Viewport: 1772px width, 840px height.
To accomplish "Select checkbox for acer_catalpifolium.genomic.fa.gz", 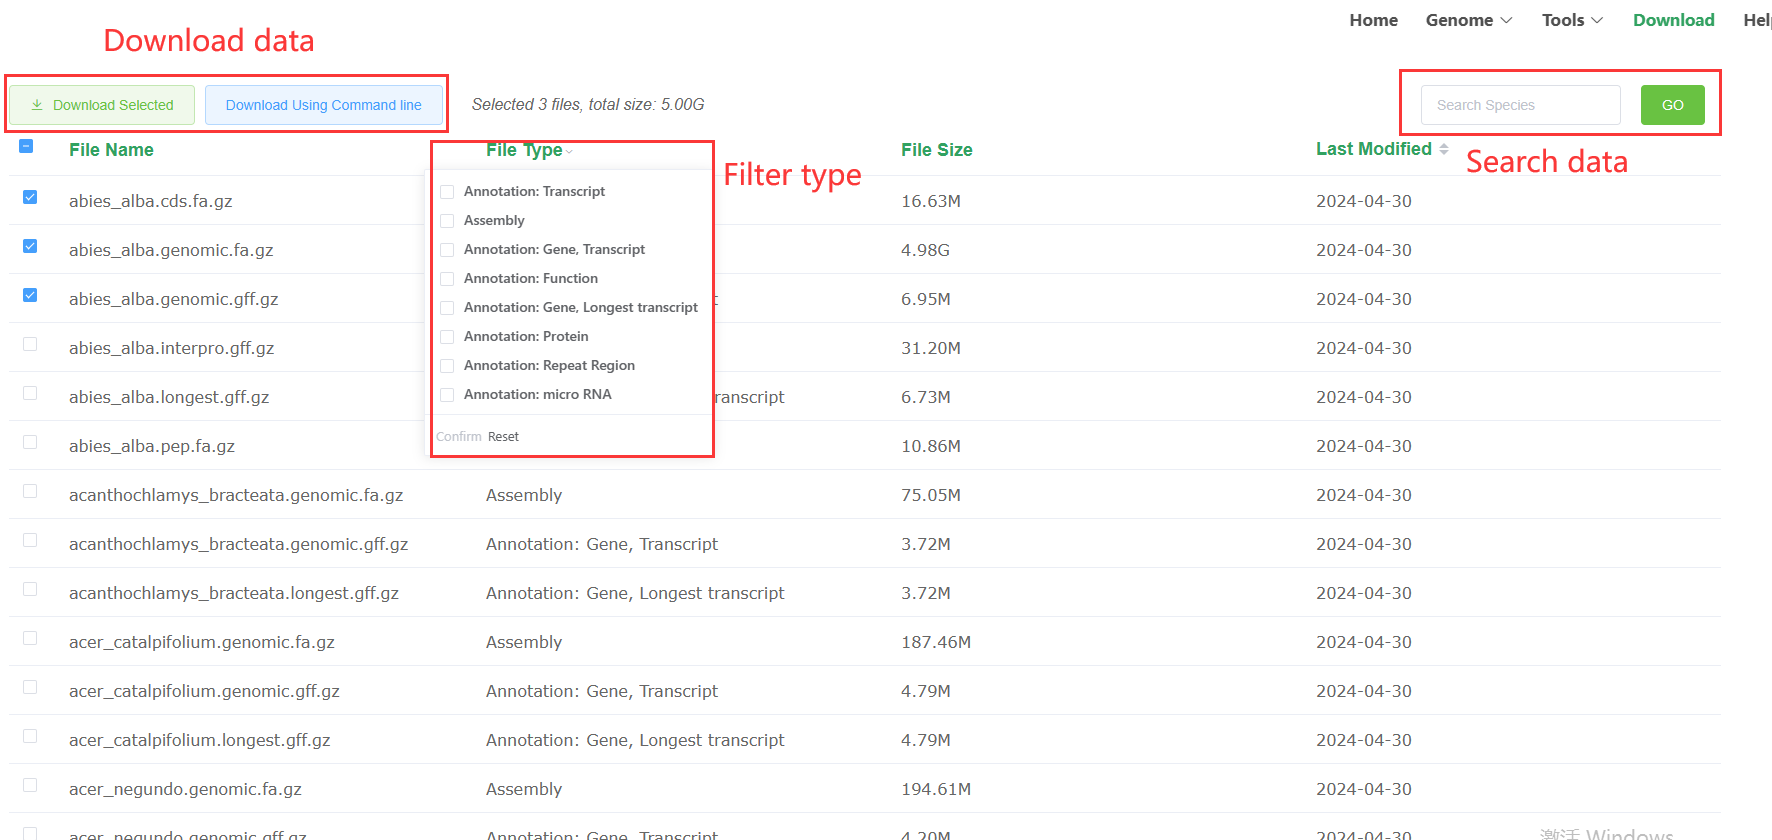I will click(30, 638).
